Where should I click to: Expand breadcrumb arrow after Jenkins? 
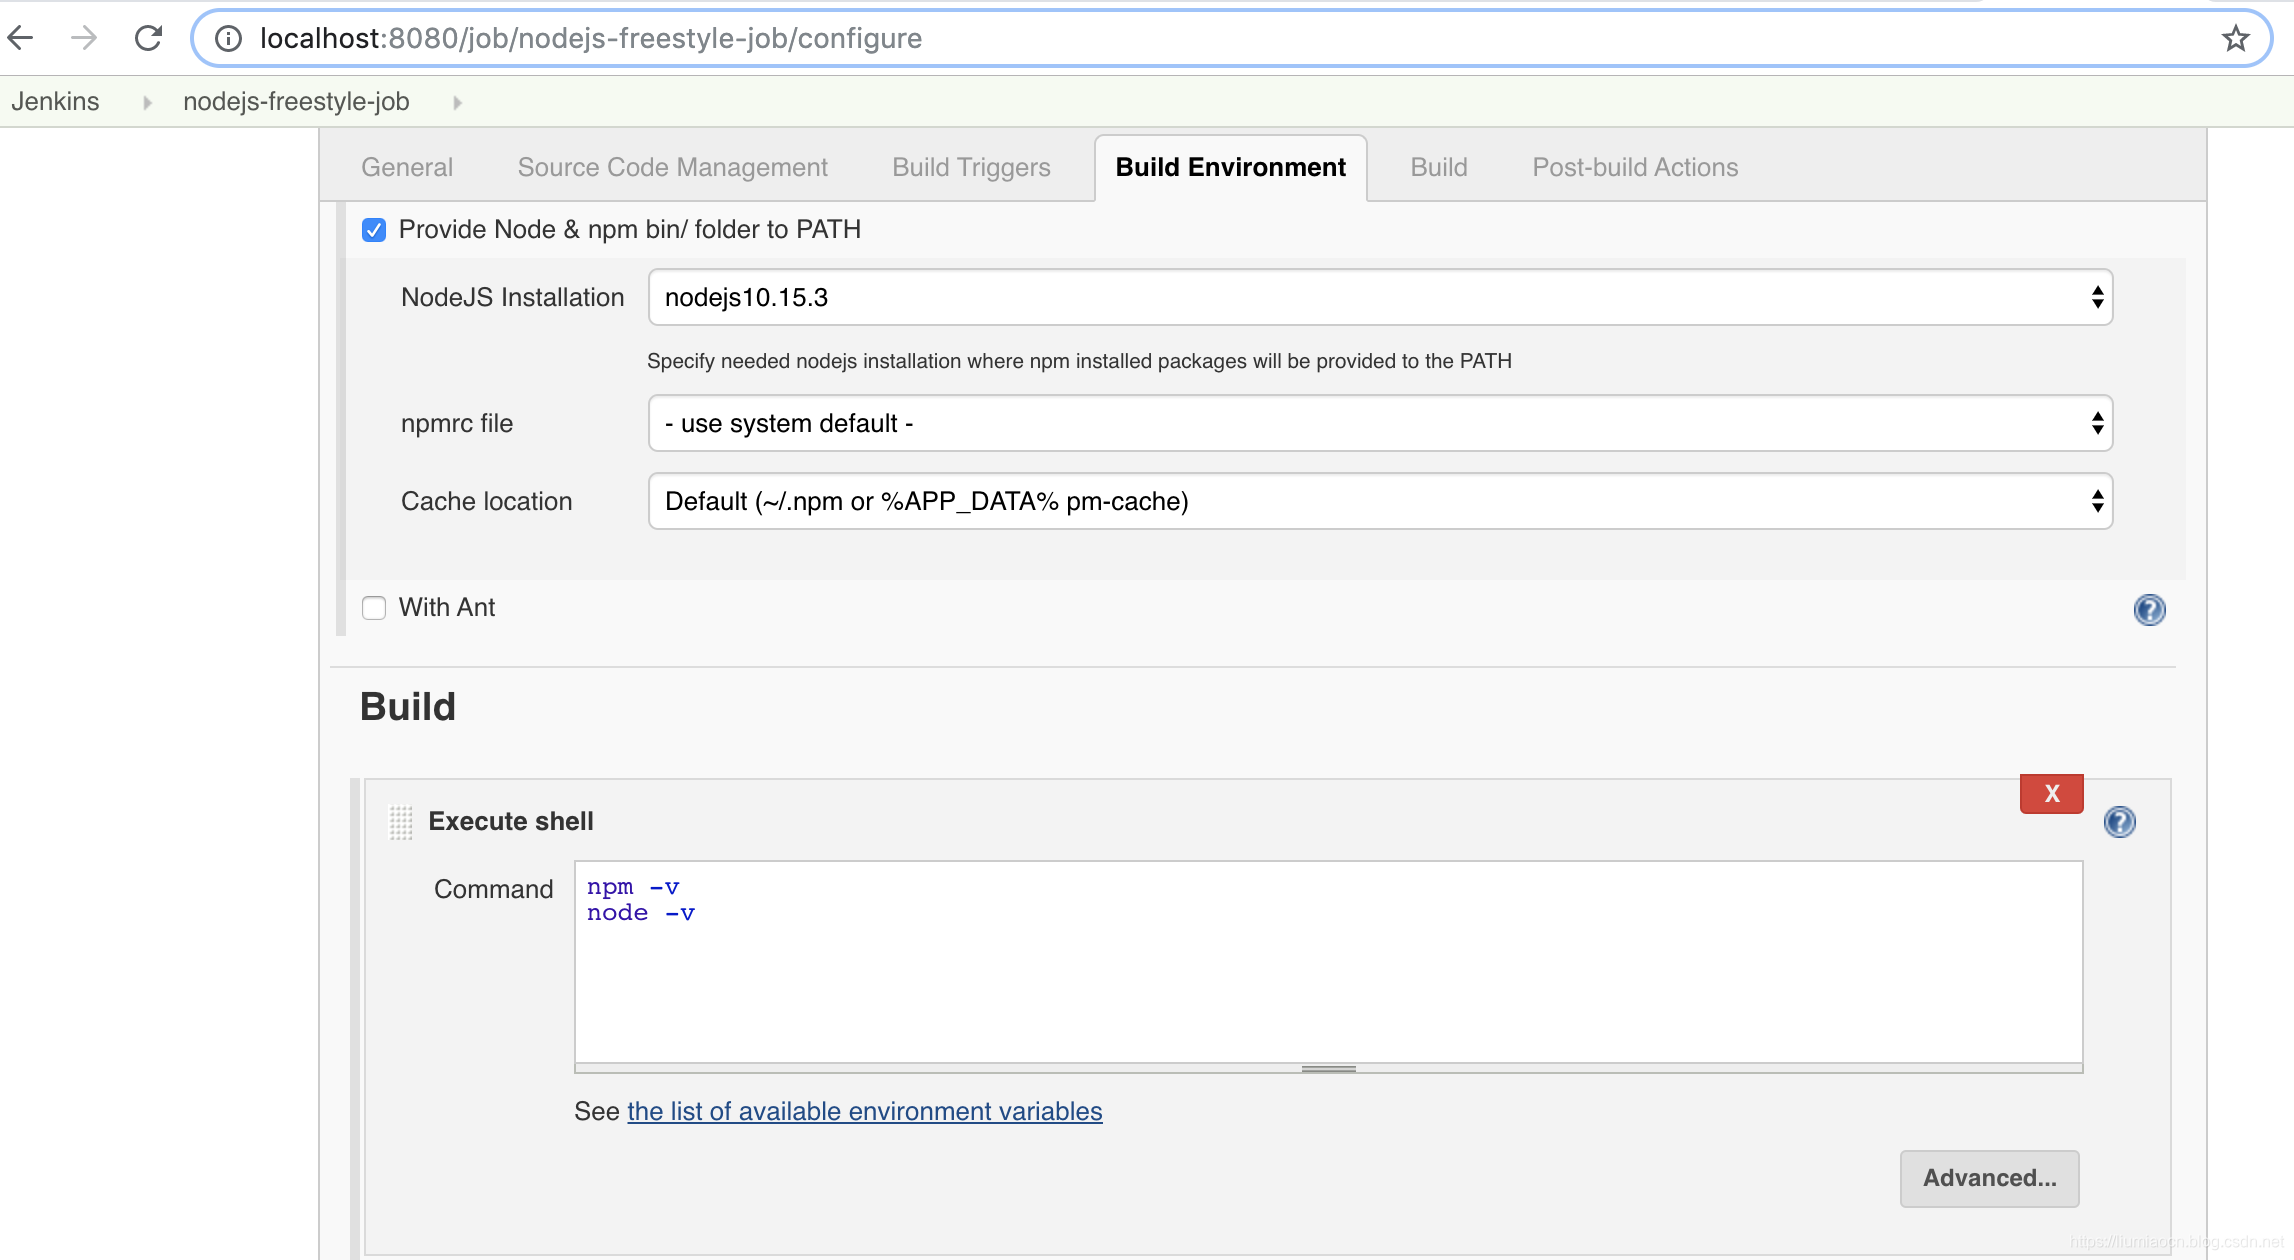click(147, 102)
